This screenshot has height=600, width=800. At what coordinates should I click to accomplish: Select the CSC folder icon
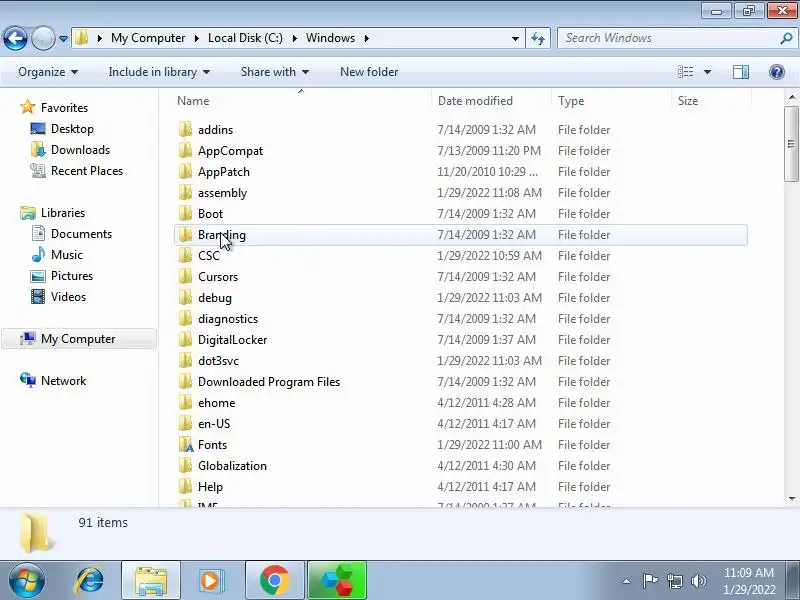click(185, 255)
